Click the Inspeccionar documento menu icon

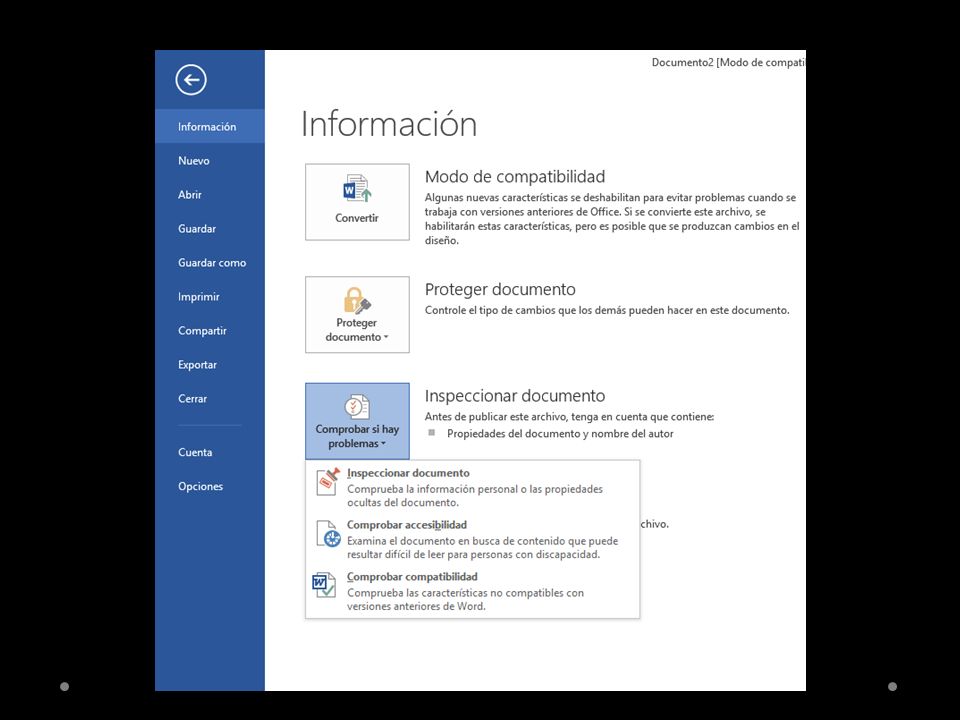click(328, 482)
